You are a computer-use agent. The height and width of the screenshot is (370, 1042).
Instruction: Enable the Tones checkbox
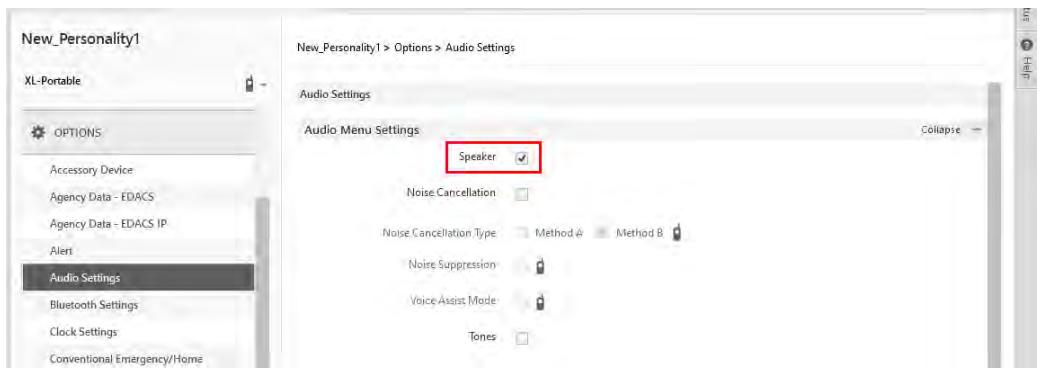pyautogui.click(x=522, y=338)
